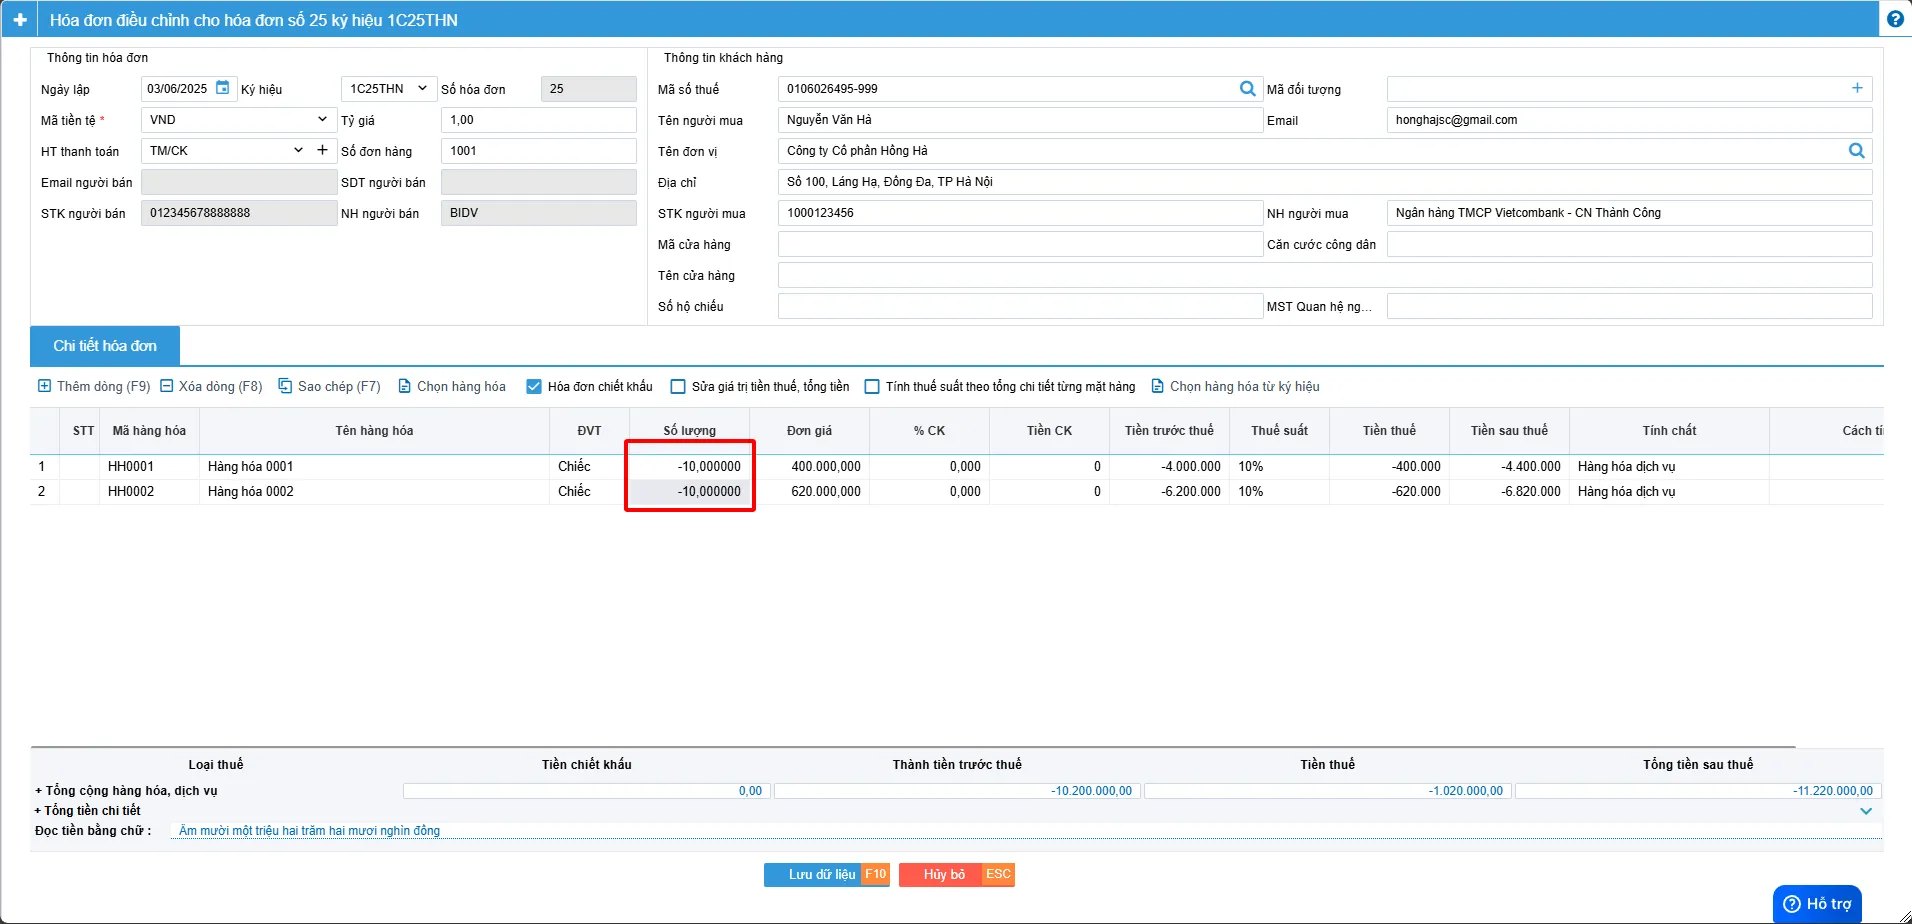Click Tính chất column header
Image resolution: width=1912 pixels, height=924 pixels.
[1670, 431]
